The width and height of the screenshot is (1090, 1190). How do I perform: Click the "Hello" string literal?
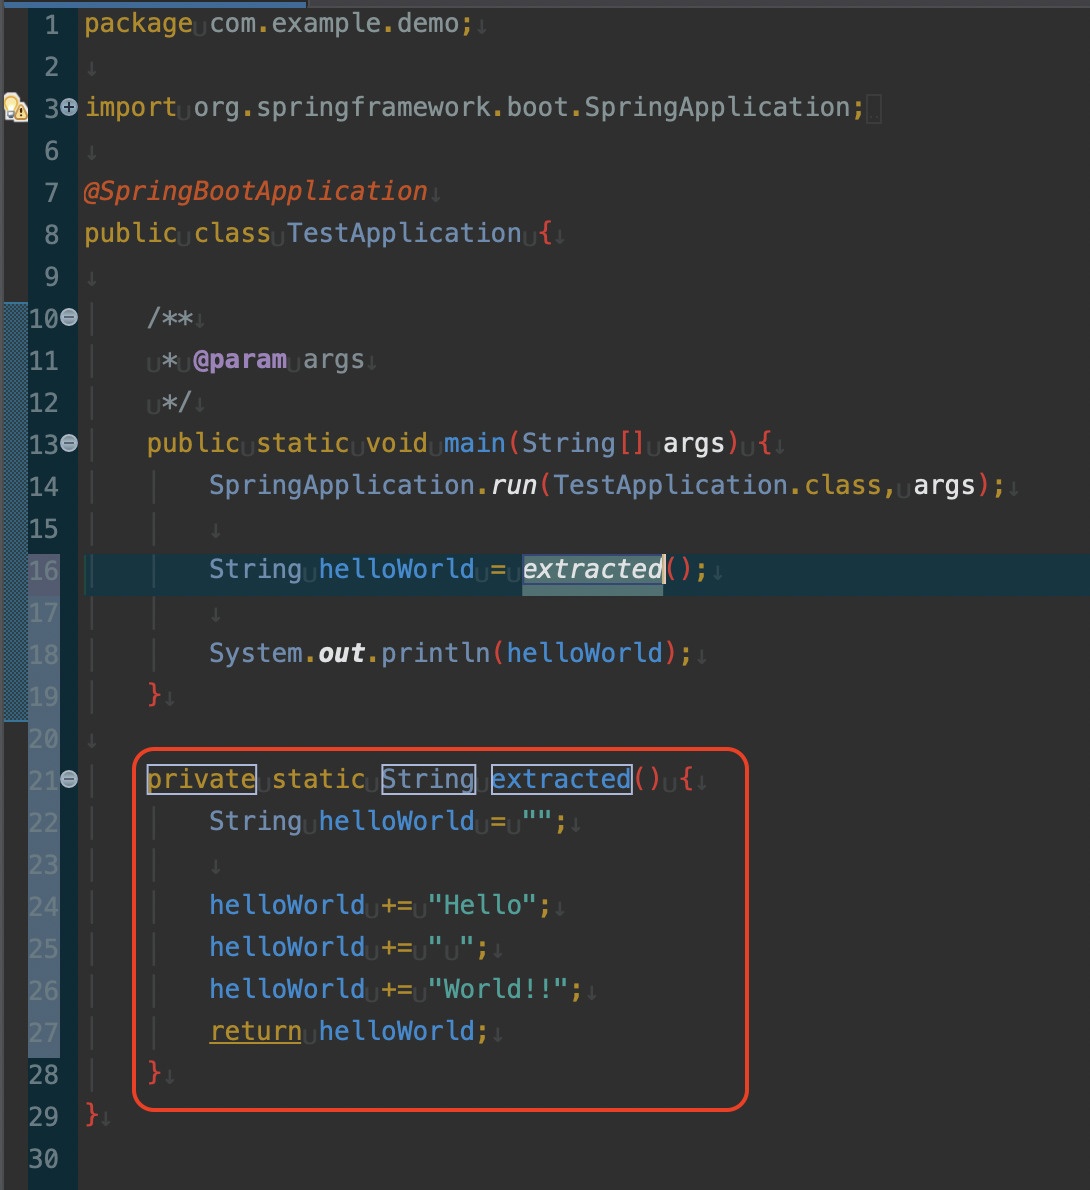click(x=483, y=905)
